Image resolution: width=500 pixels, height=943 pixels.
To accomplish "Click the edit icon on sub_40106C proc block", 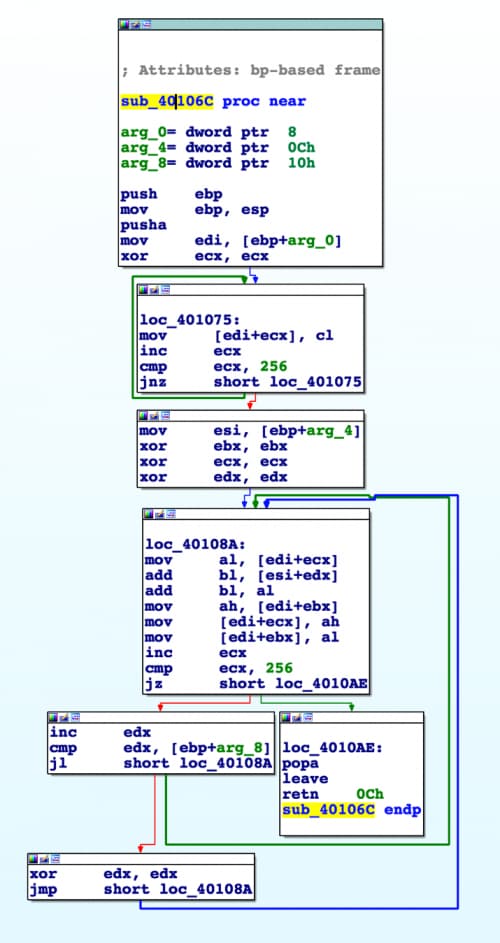I will click(135, 25).
